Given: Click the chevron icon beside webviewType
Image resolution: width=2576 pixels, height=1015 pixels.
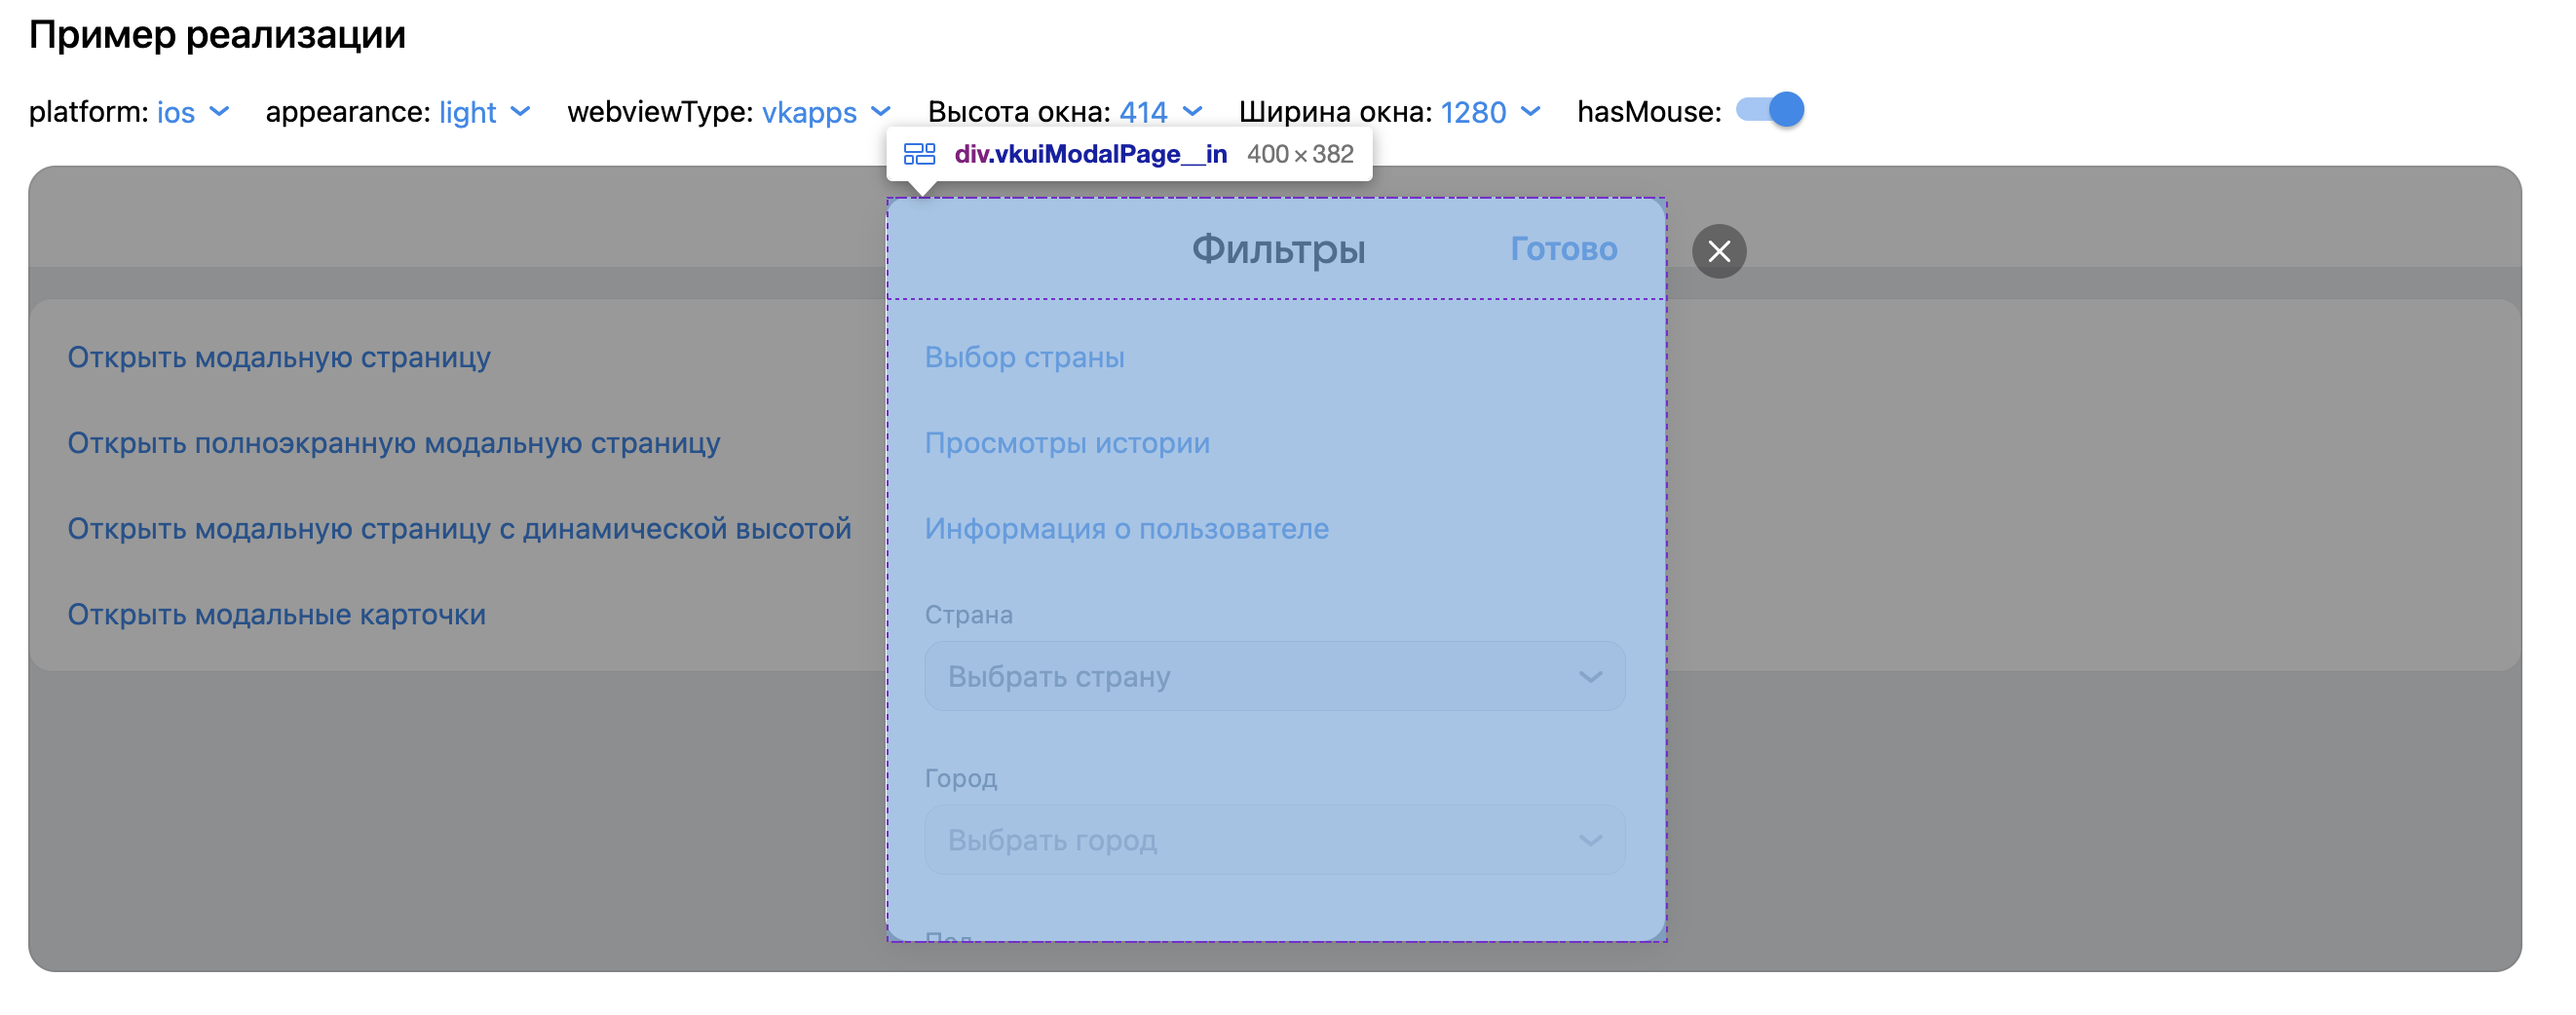Looking at the screenshot, I should [x=880, y=113].
